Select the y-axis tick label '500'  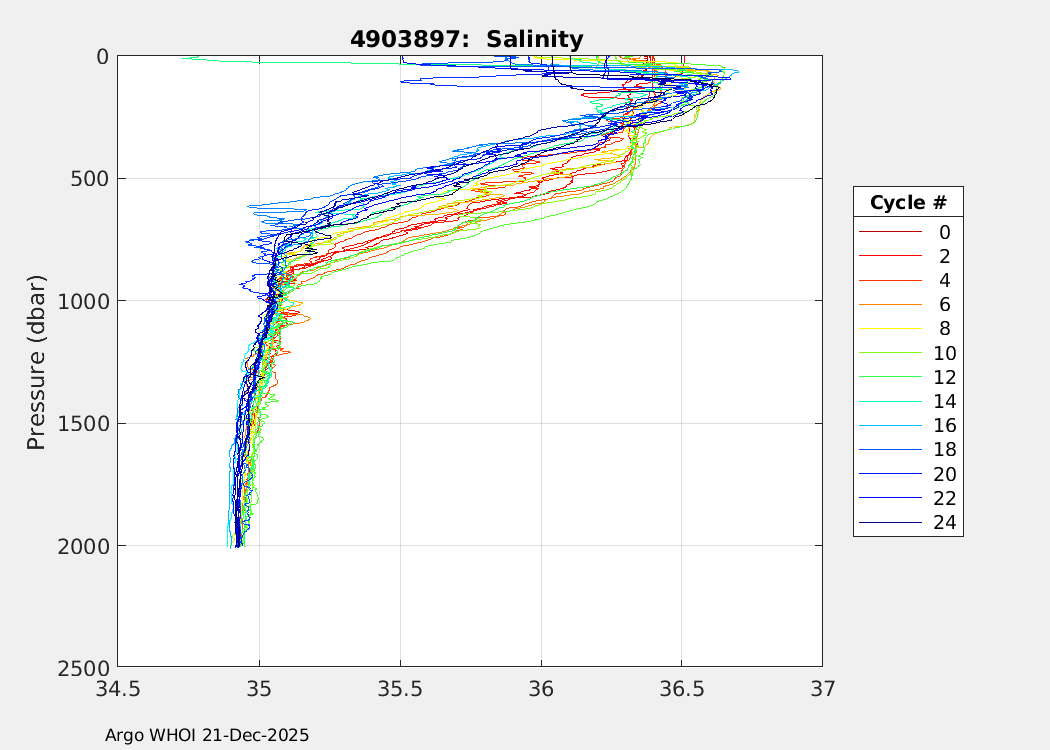click(x=92, y=179)
